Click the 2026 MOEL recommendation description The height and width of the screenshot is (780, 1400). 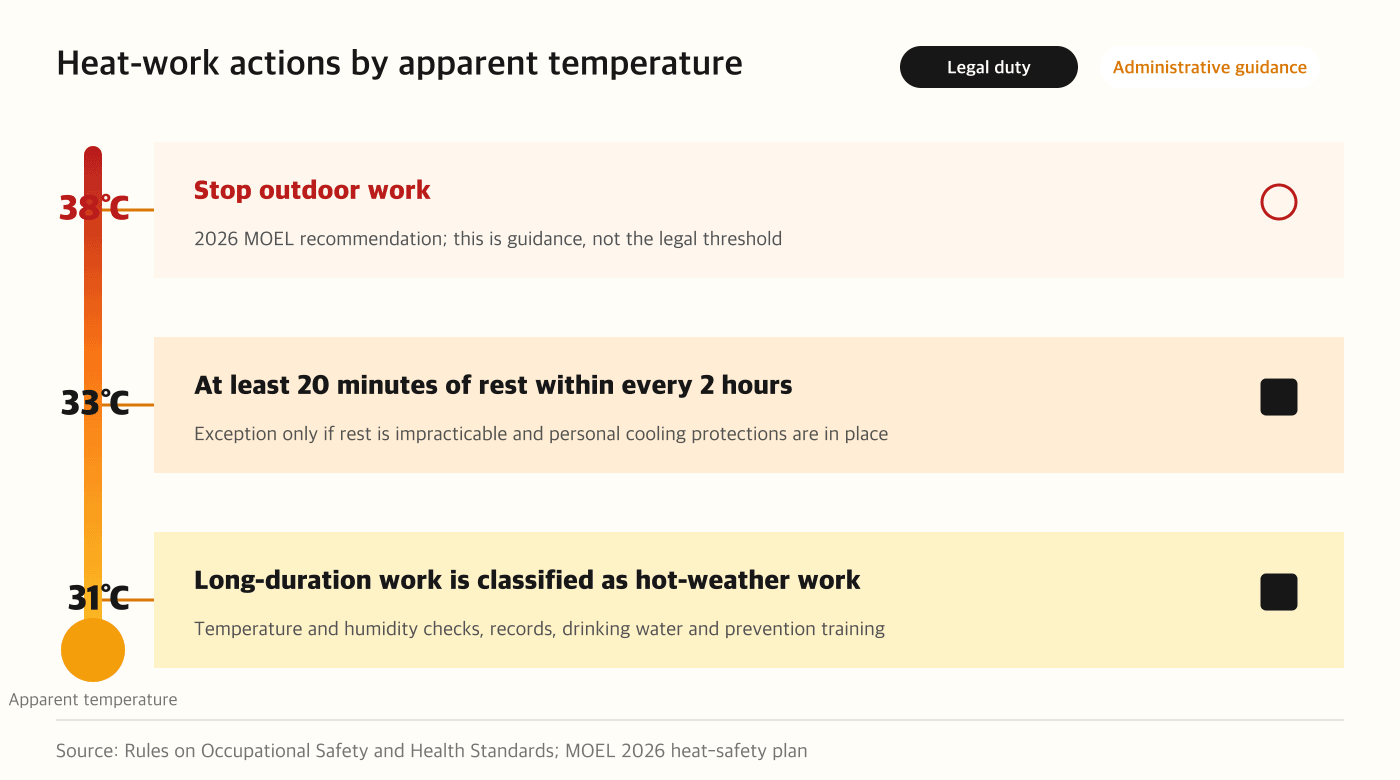click(x=488, y=239)
